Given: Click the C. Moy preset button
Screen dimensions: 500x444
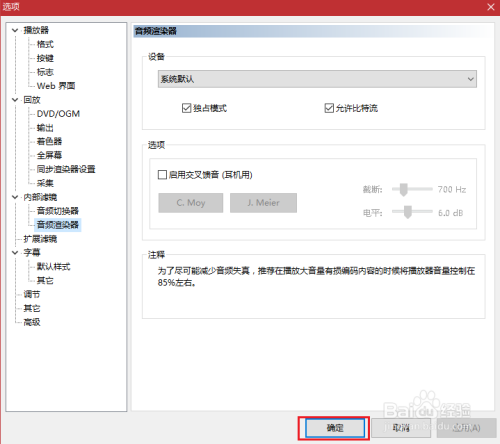Looking at the screenshot, I should point(191,203).
